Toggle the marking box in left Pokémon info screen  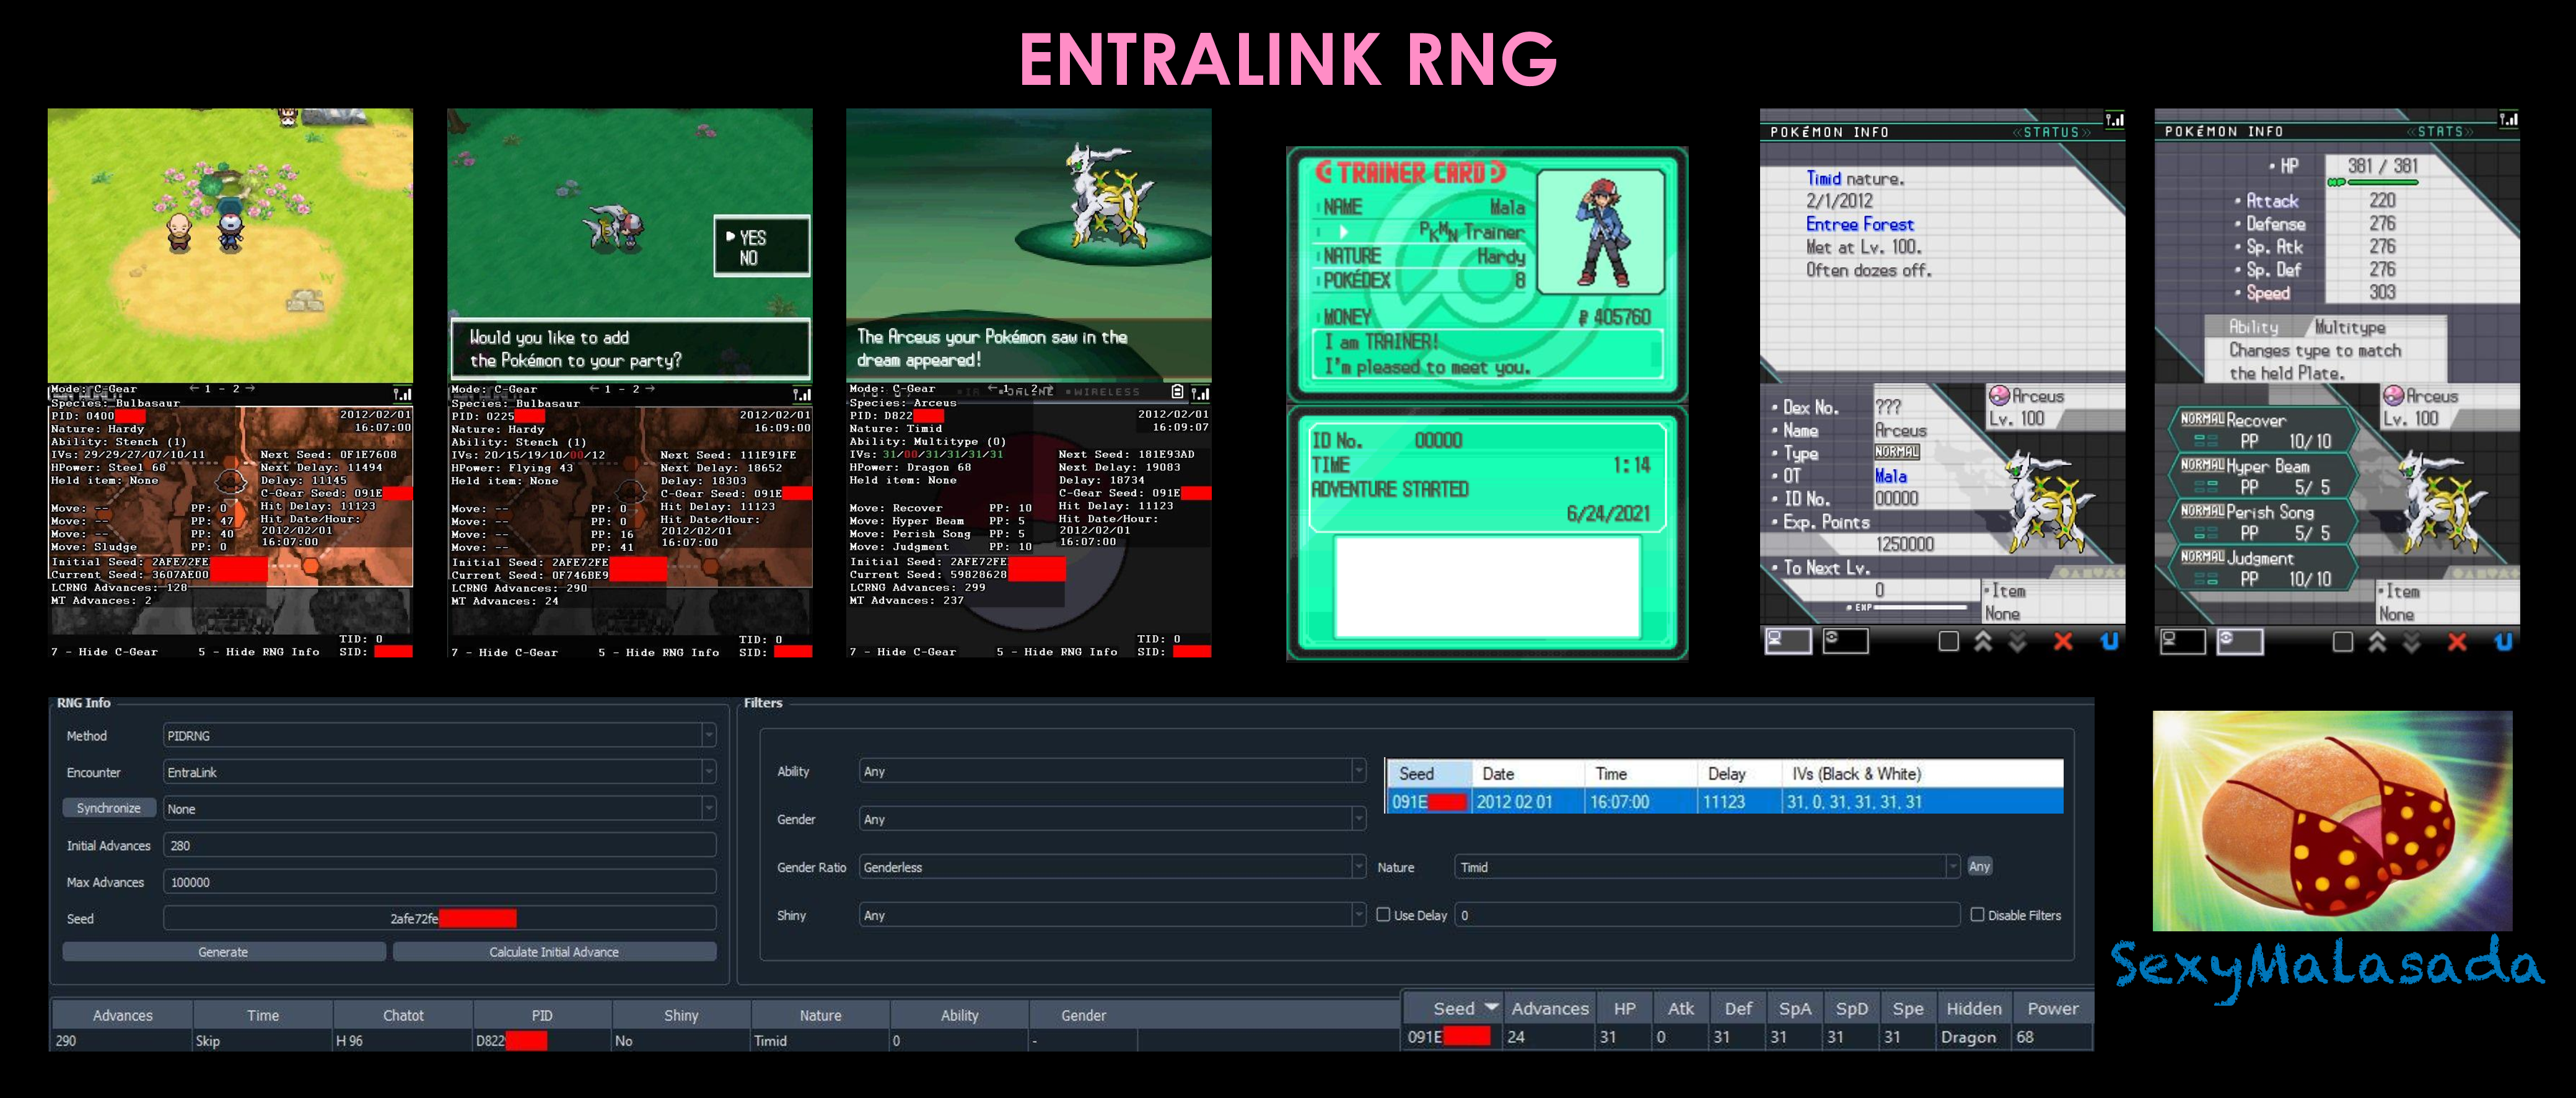1948,642
